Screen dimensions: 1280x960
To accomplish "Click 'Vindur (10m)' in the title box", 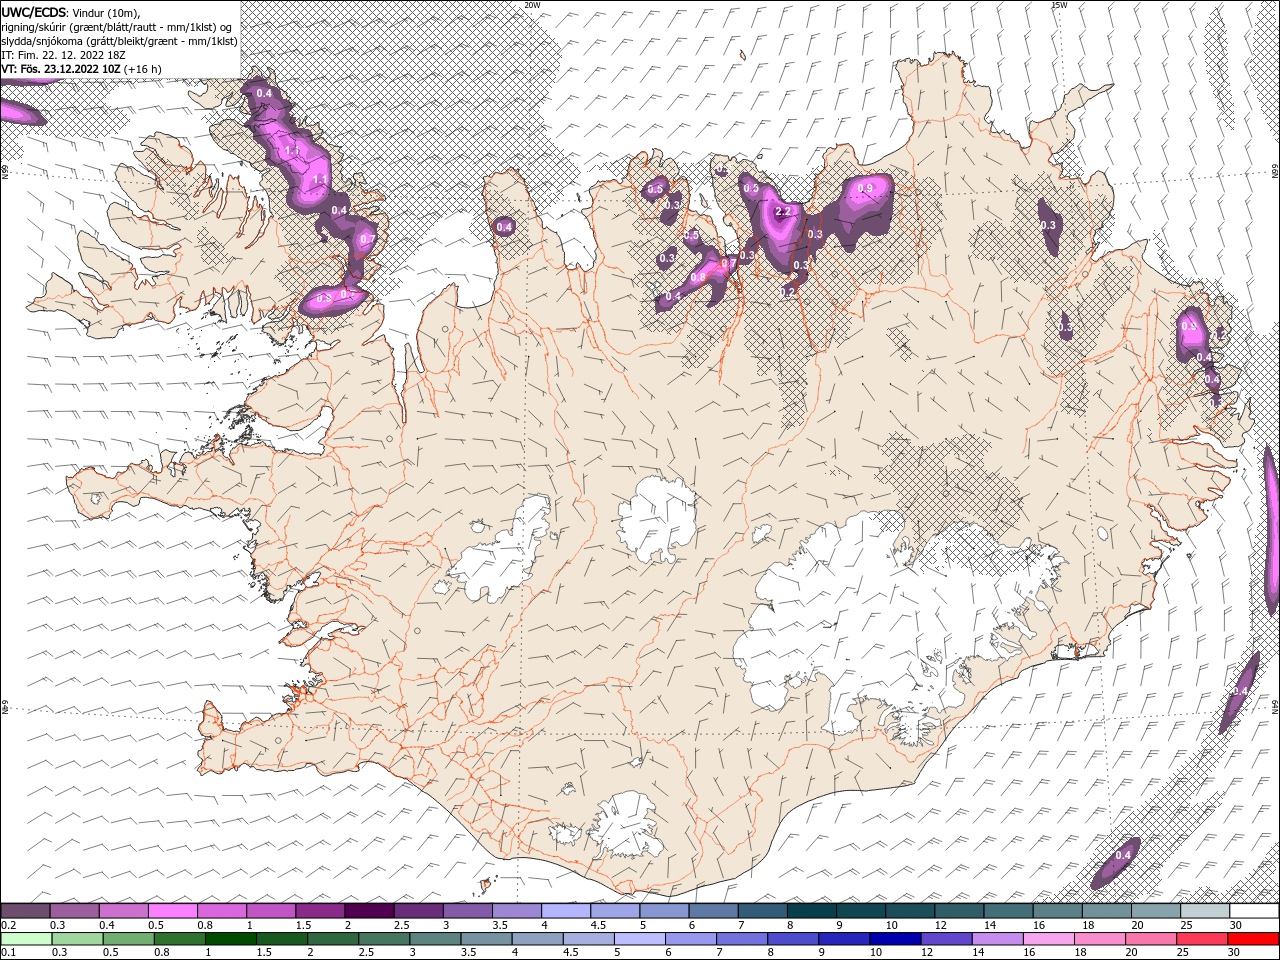I will tap(107, 12).
